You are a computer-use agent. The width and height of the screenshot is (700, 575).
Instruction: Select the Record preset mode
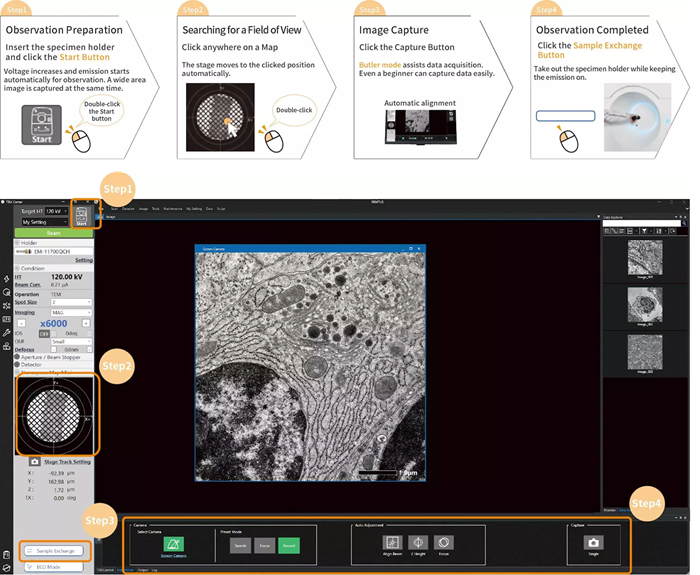pyautogui.click(x=289, y=546)
